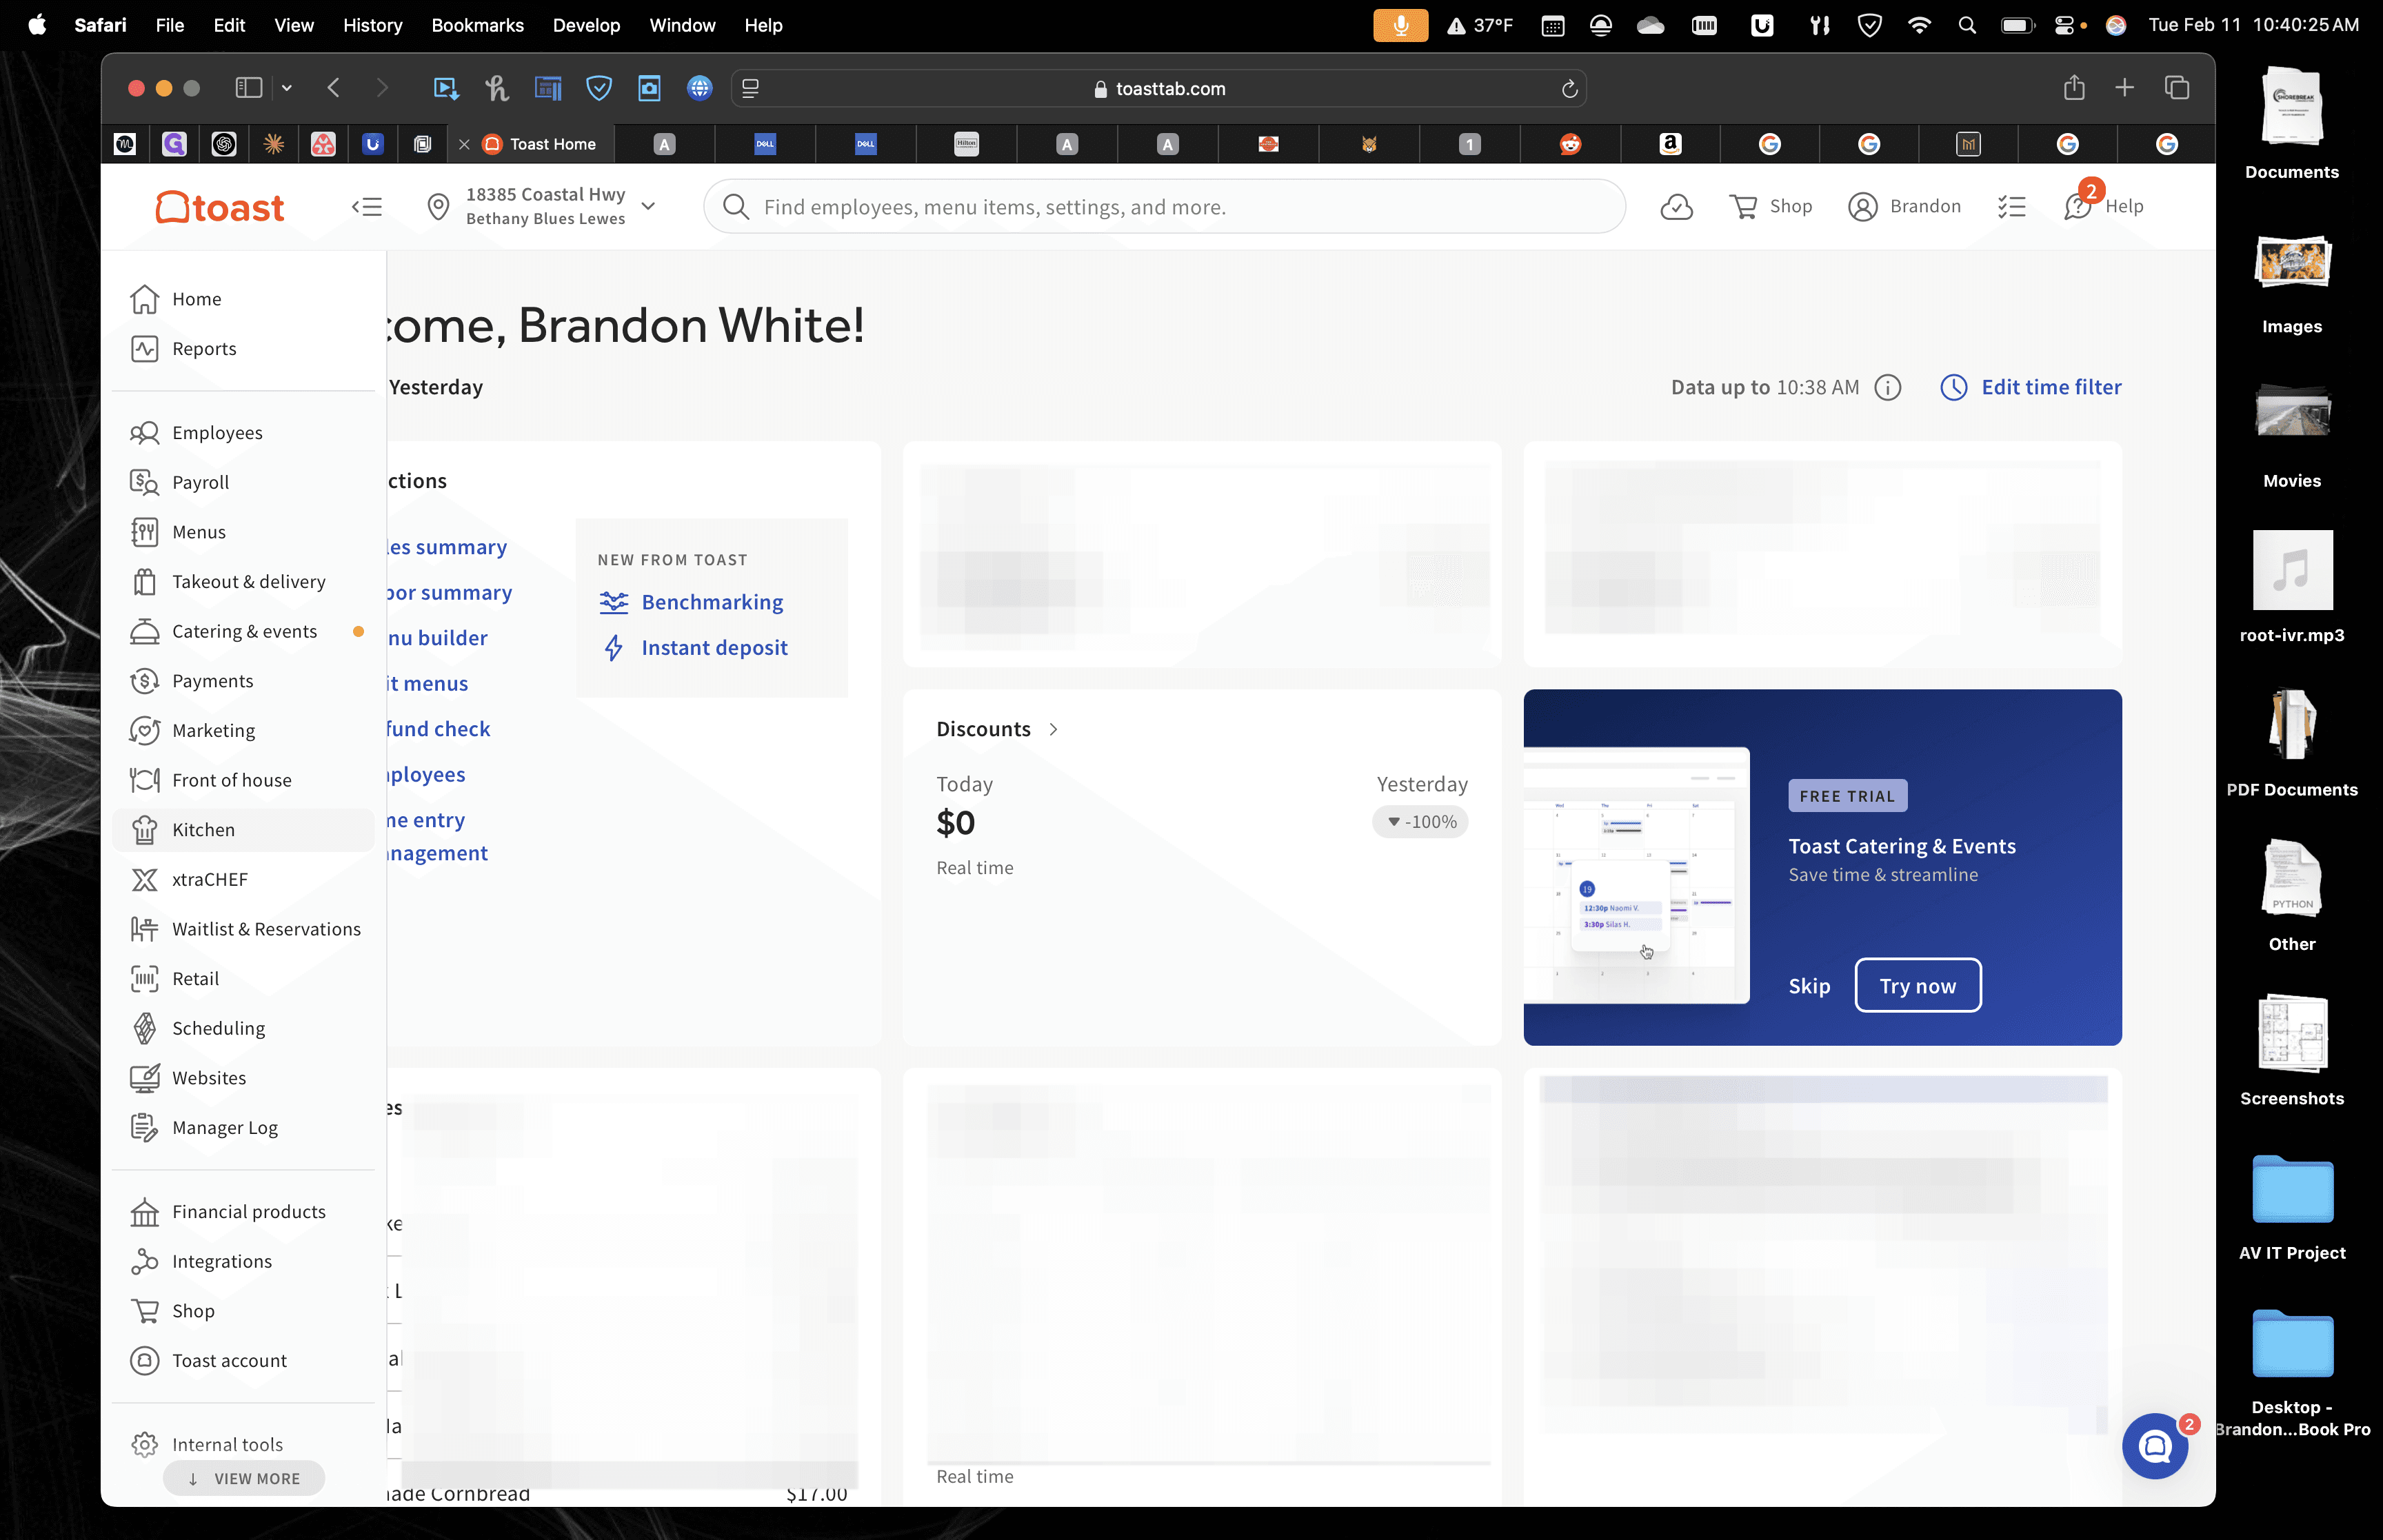Open Safari History menu
This screenshot has width=2383, height=1540.
pyautogui.click(x=372, y=25)
